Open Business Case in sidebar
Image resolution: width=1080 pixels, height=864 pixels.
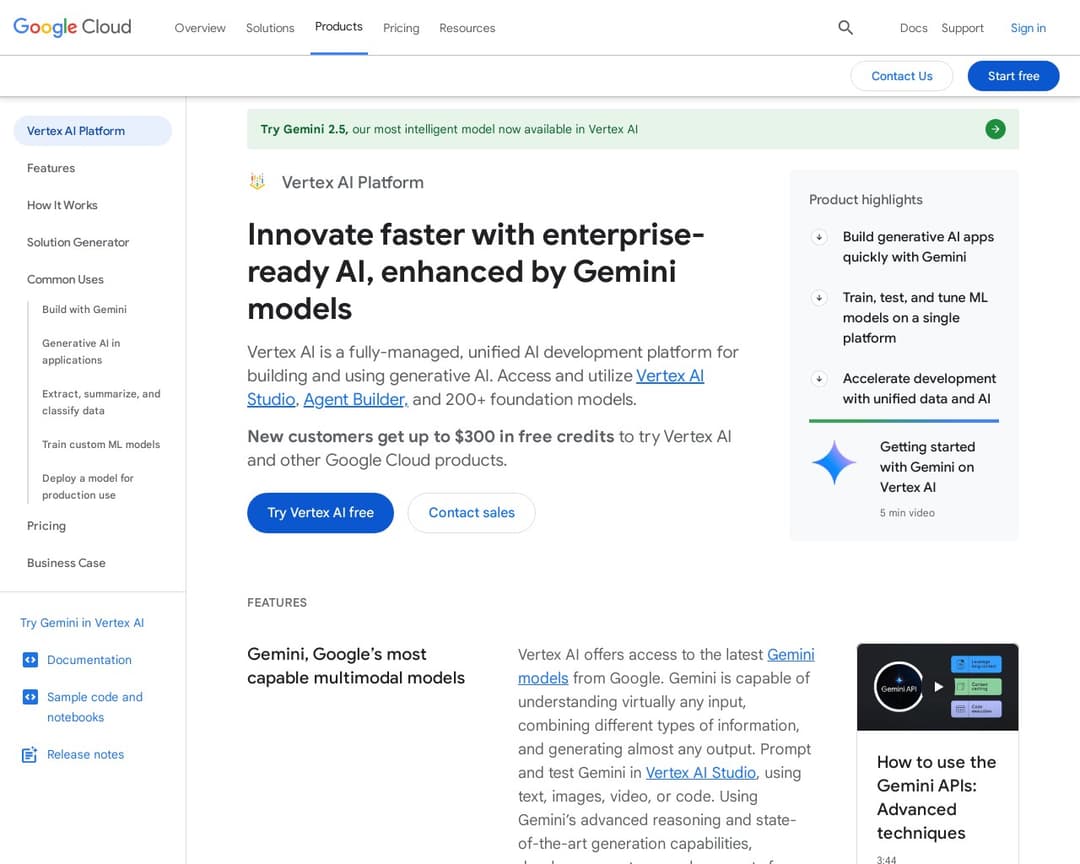[x=66, y=563]
